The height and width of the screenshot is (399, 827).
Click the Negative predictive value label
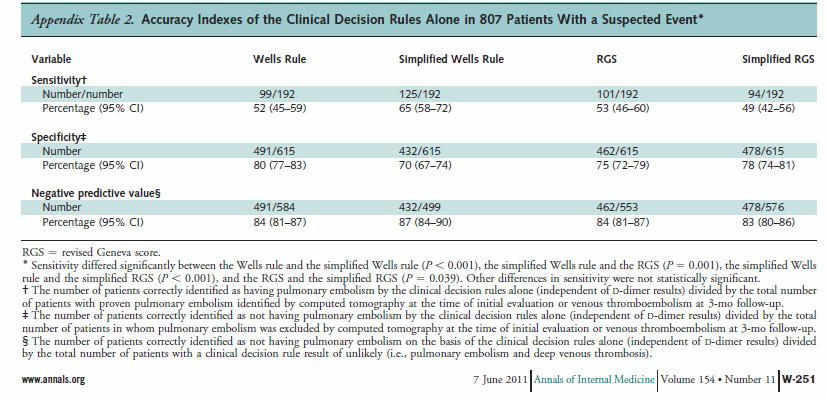96,193
